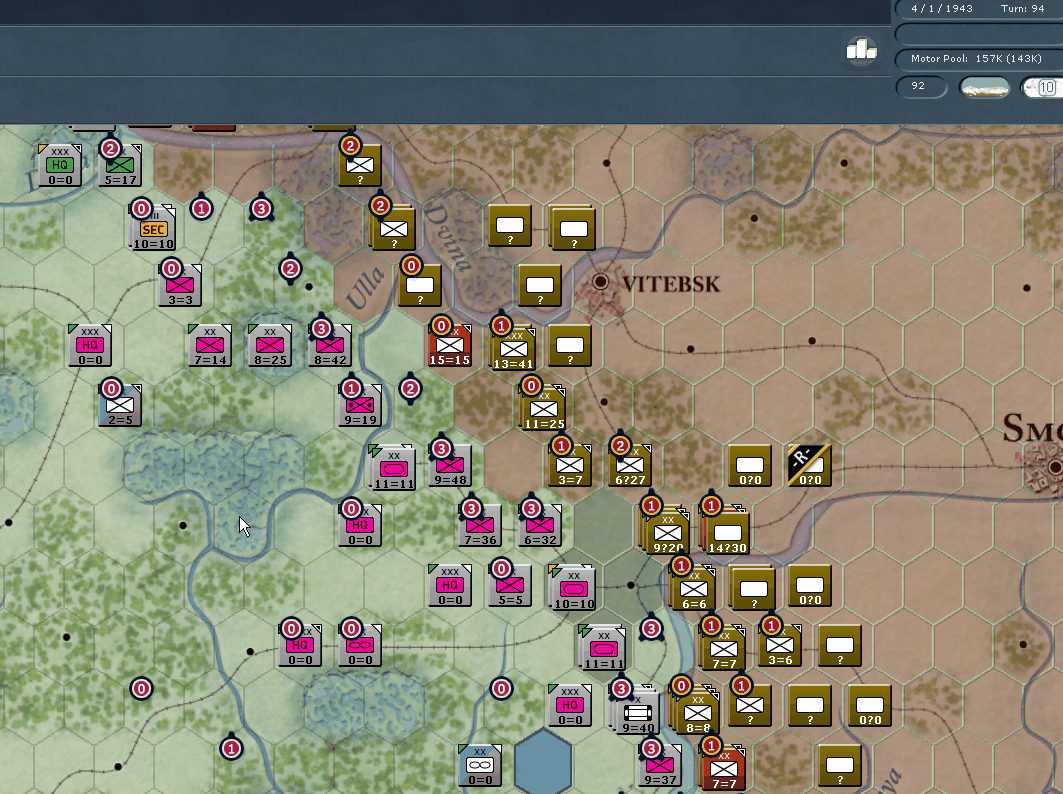The image size is (1063, 794).
Task: Select the Soviet 6?27 rifle unit
Action: click(630, 466)
